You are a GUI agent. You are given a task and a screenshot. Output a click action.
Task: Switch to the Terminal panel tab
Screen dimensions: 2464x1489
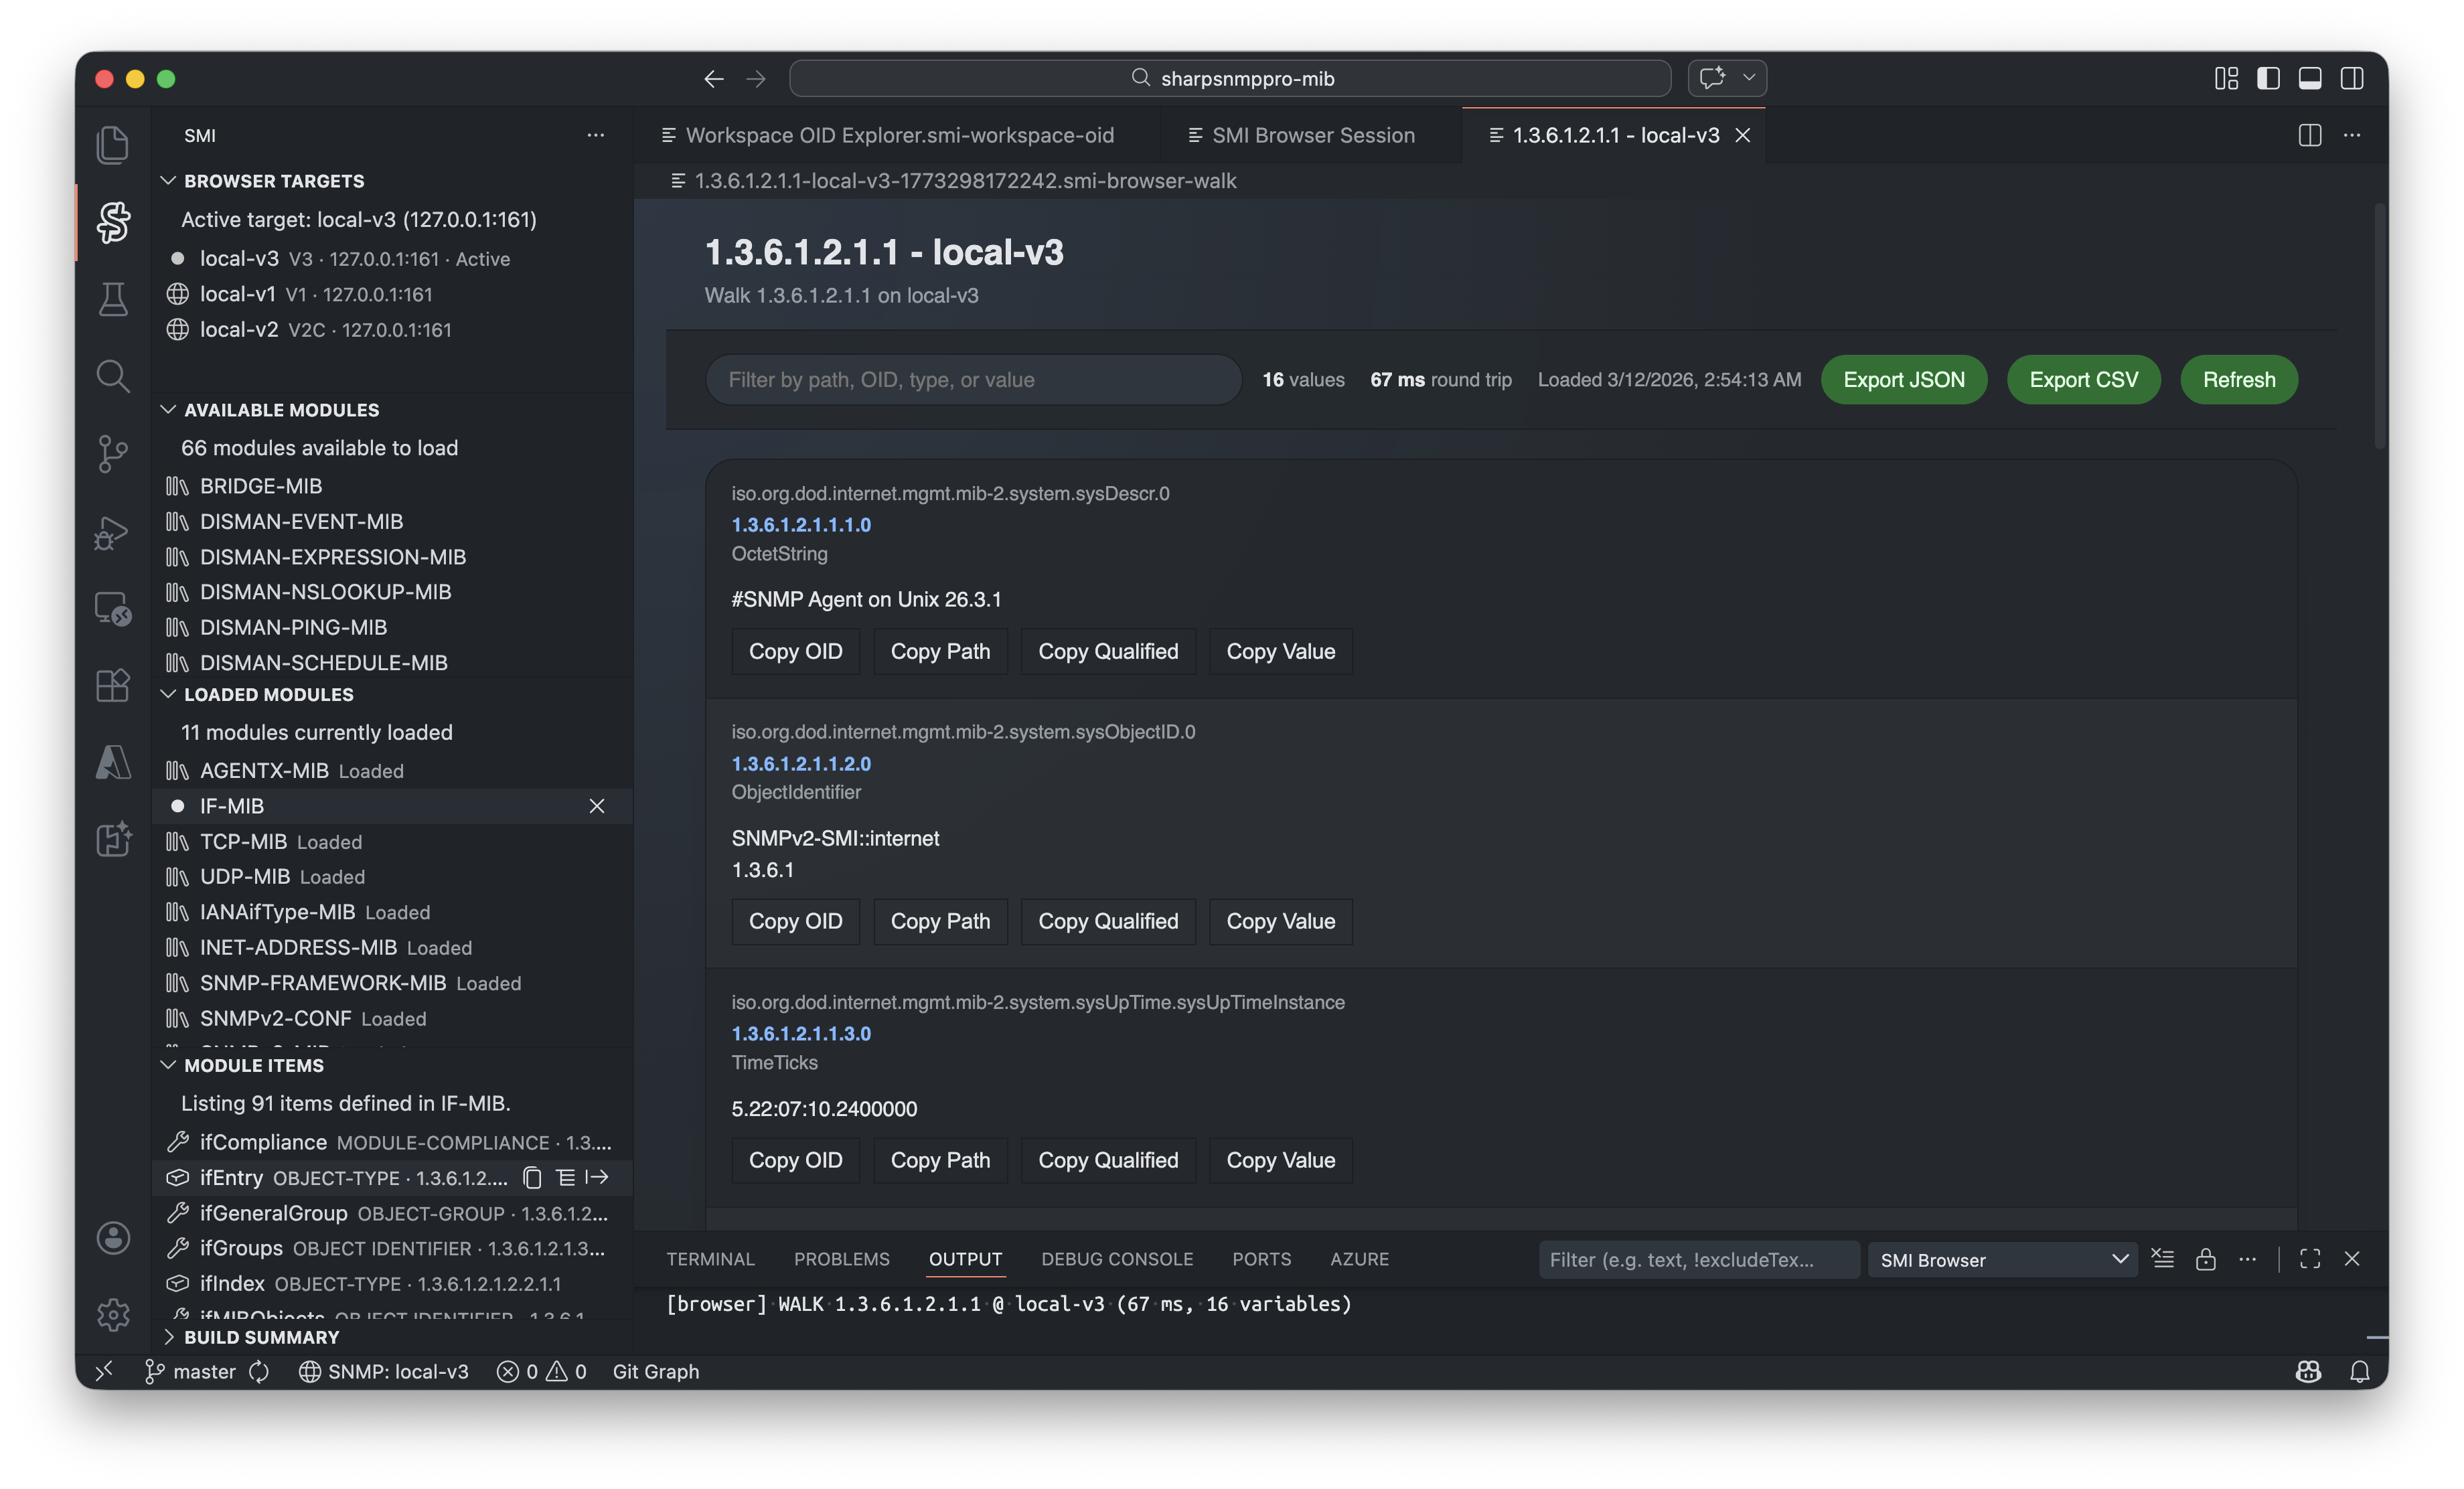[x=710, y=1259]
